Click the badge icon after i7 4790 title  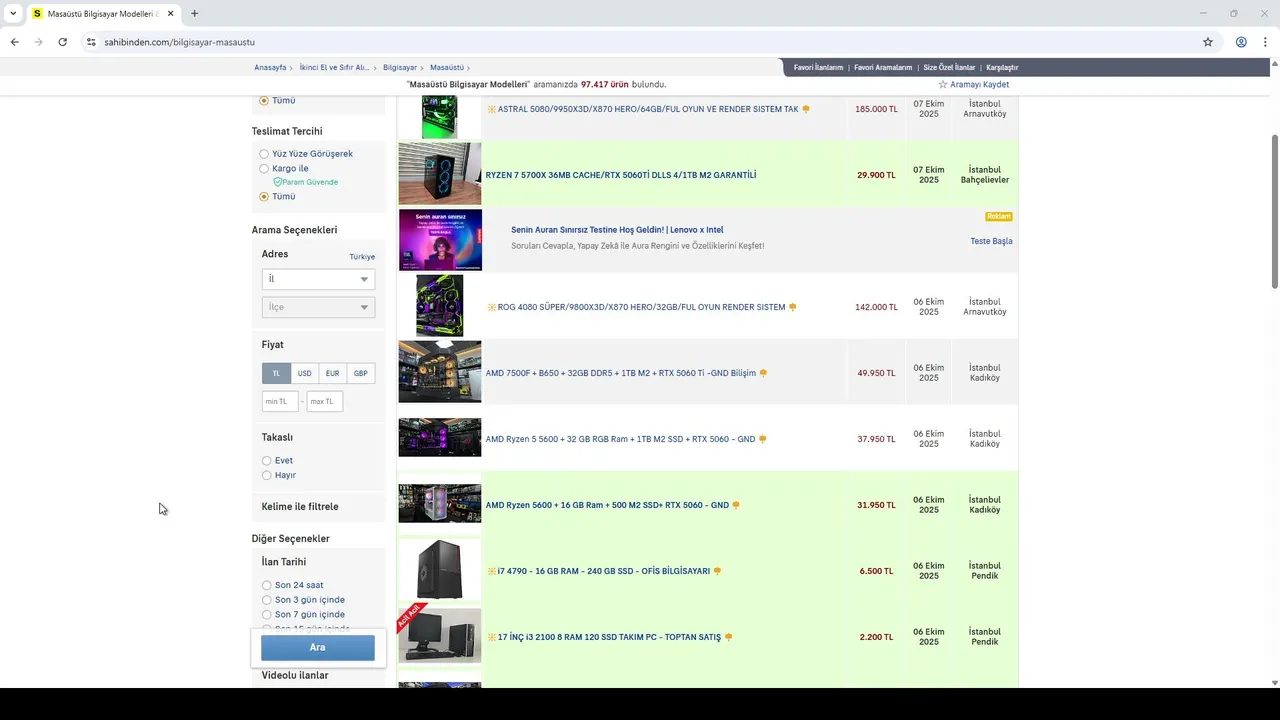[717, 571]
